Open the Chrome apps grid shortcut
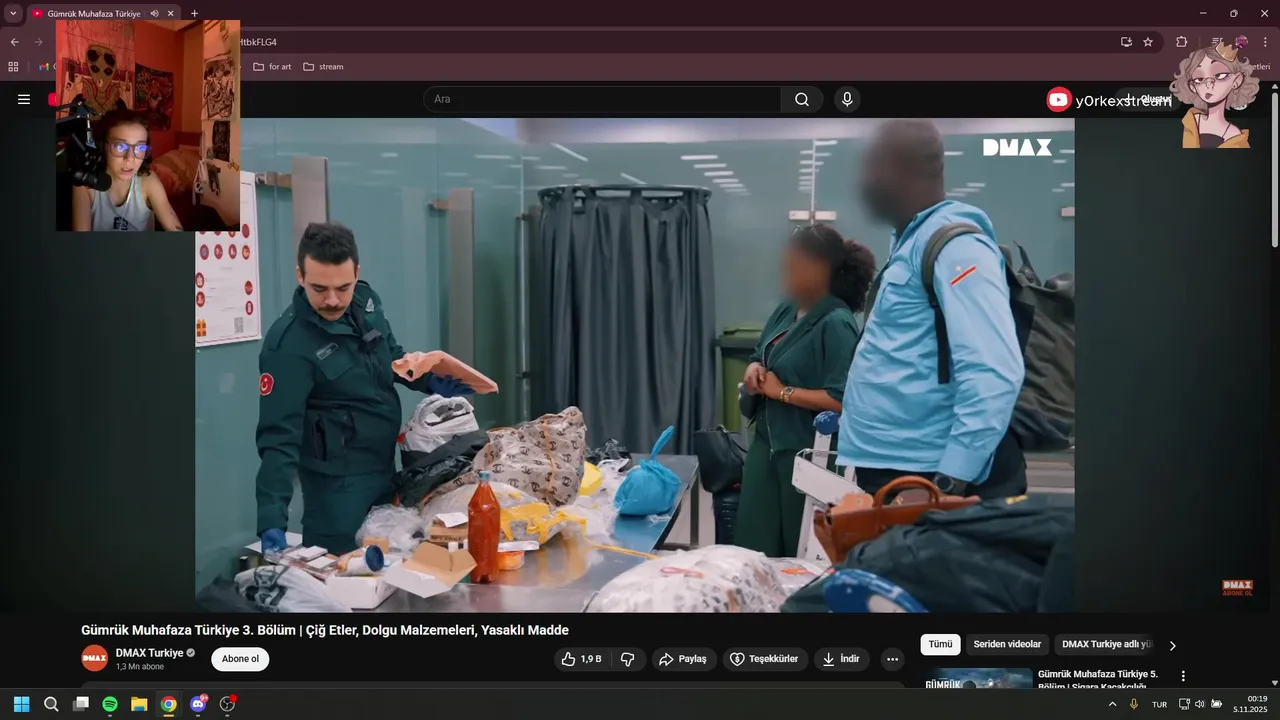Viewport: 1280px width, 720px height. (13, 67)
